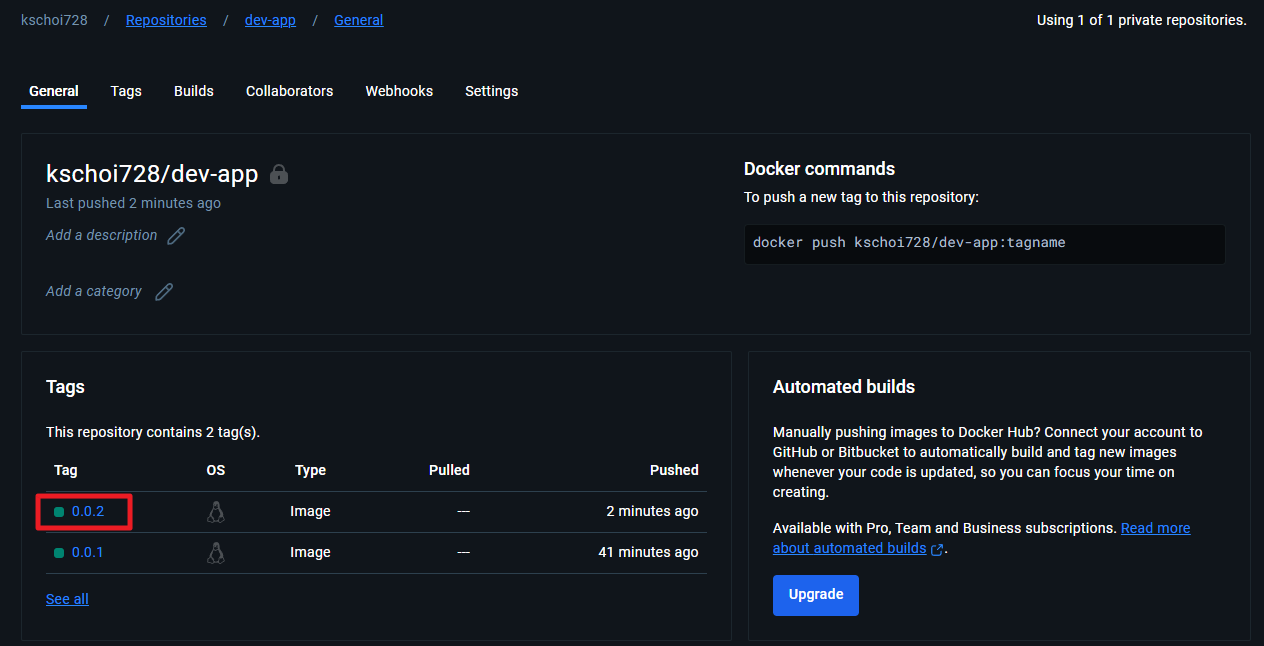This screenshot has height=646, width=1264.
Task: Click Using 1 of 1 private repositories text
Action: 1142,20
